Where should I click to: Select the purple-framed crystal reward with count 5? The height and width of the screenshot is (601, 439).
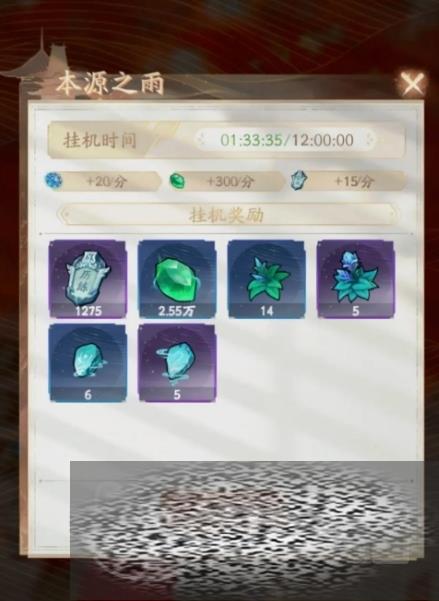click(177, 363)
